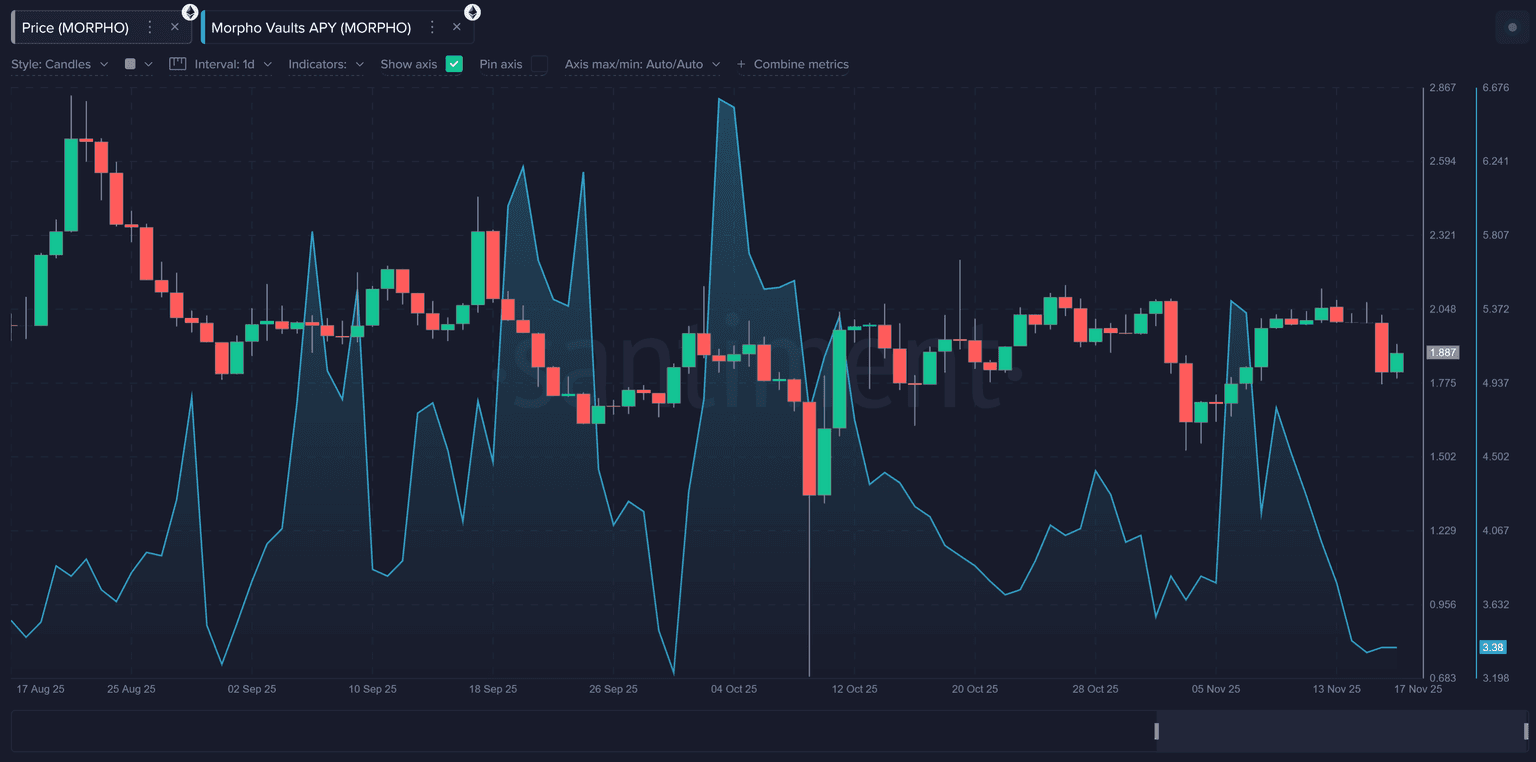
Task: Expand the Style: Candles dropdown
Action: [x=60, y=64]
